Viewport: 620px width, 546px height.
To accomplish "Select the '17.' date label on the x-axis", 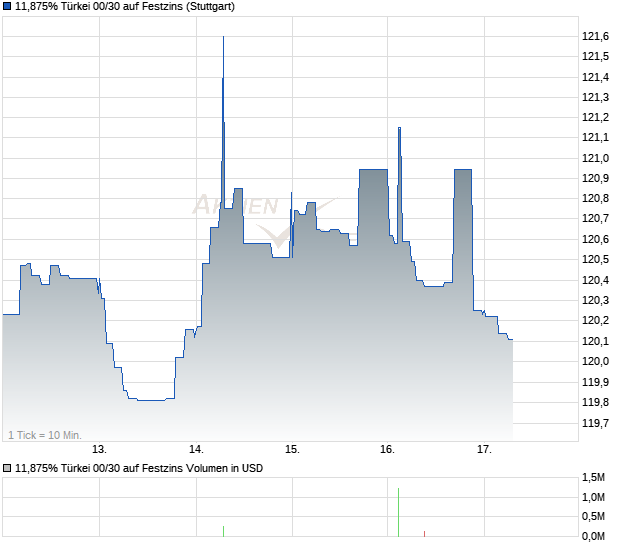I will (484, 450).
